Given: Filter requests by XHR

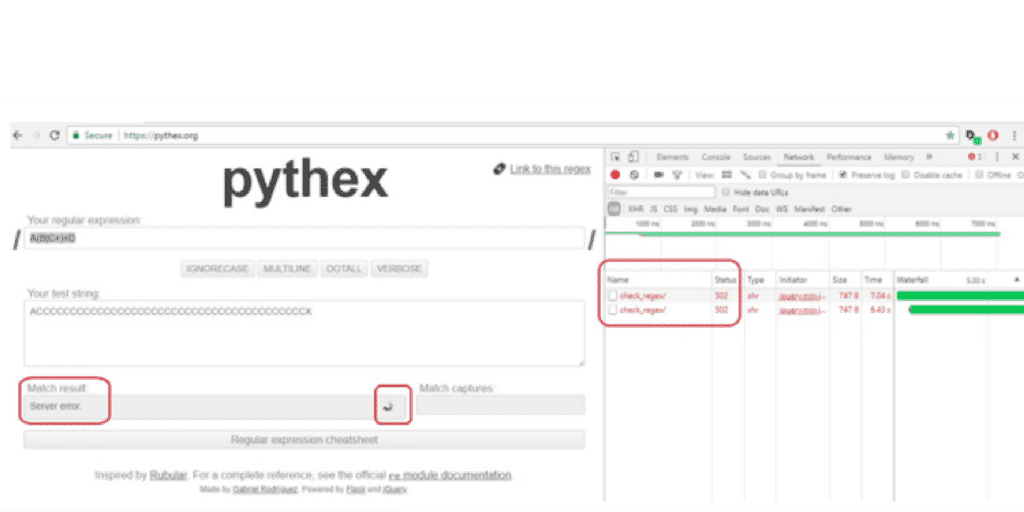Looking at the screenshot, I should tap(635, 210).
